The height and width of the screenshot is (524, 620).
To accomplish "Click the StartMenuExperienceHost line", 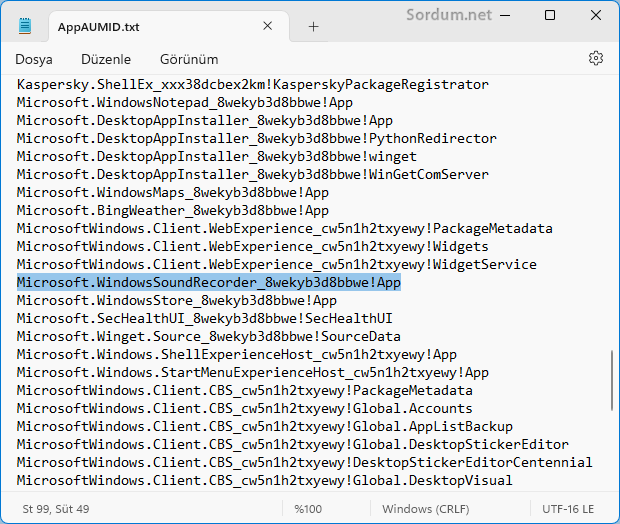I will (253, 373).
